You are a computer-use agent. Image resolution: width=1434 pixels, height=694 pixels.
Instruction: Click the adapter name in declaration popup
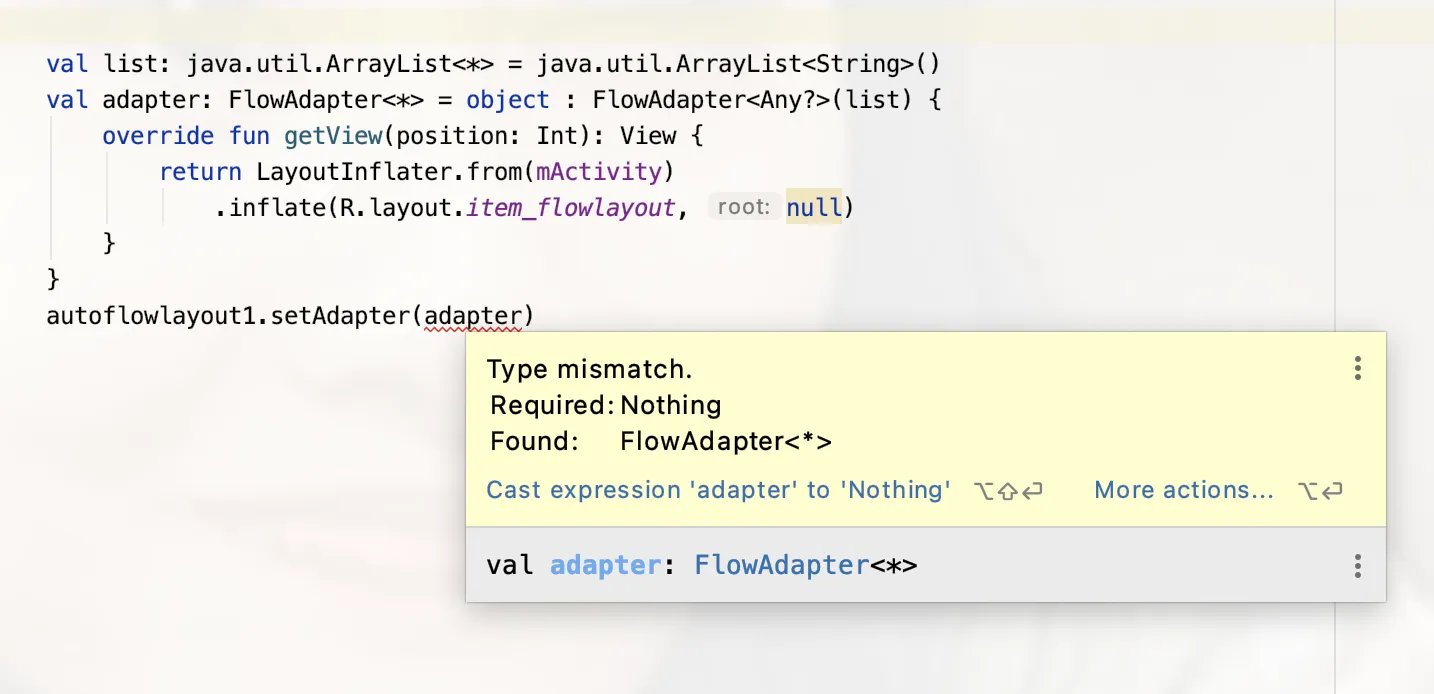[x=605, y=566]
